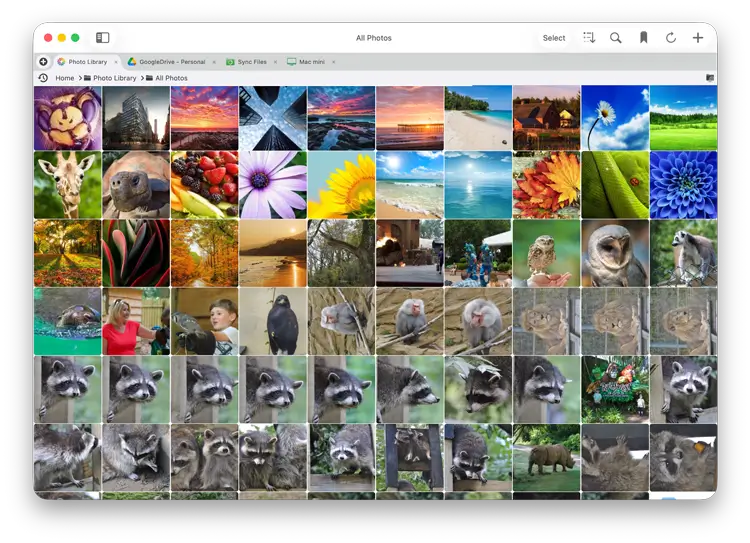Open the giraffe photo thumbnail
The image size is (750, 543).
pyautogui.click(x=67, y=185)
